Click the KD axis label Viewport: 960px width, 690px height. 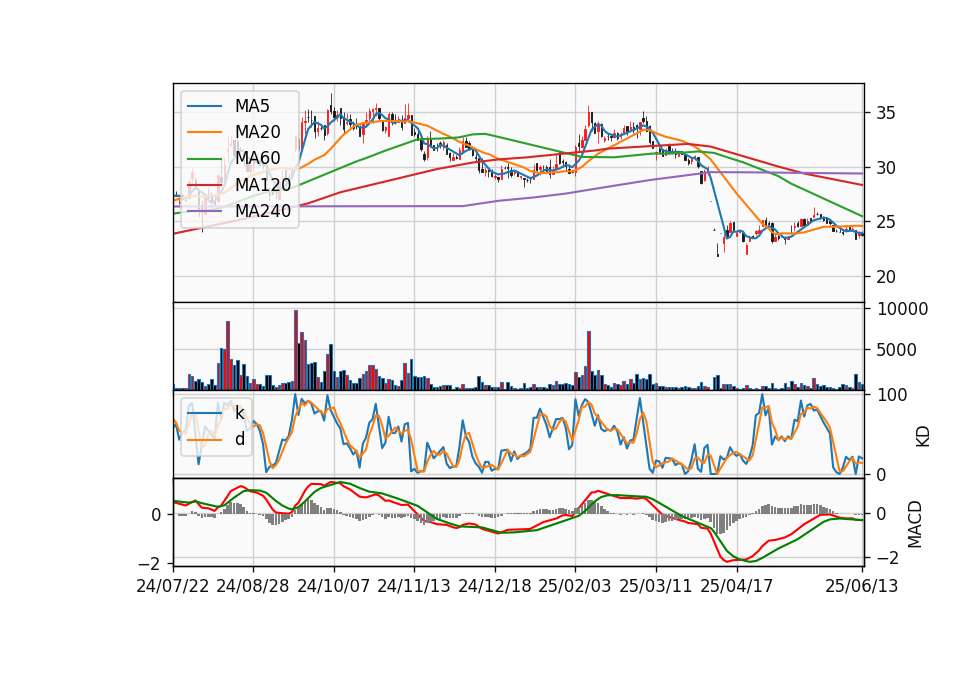pos(922,437)
